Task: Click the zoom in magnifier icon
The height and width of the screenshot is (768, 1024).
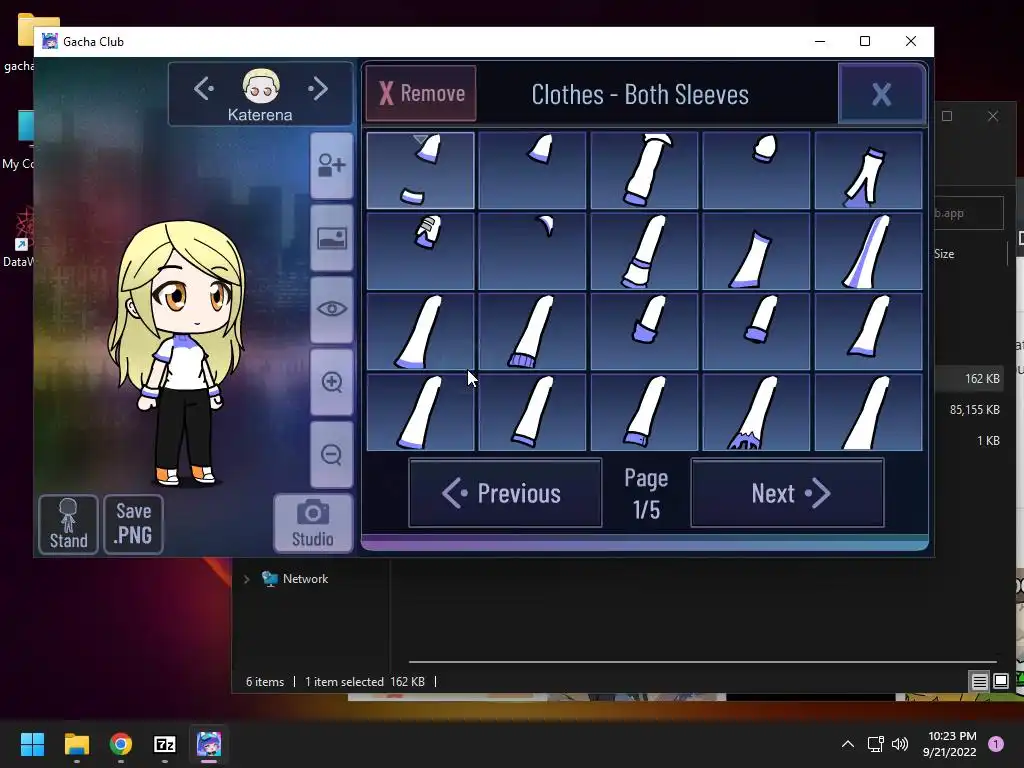Action: (332, 382)
